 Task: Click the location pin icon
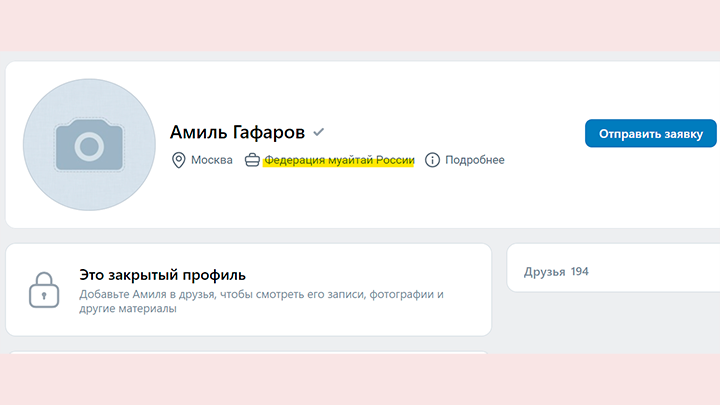[179, 160]
